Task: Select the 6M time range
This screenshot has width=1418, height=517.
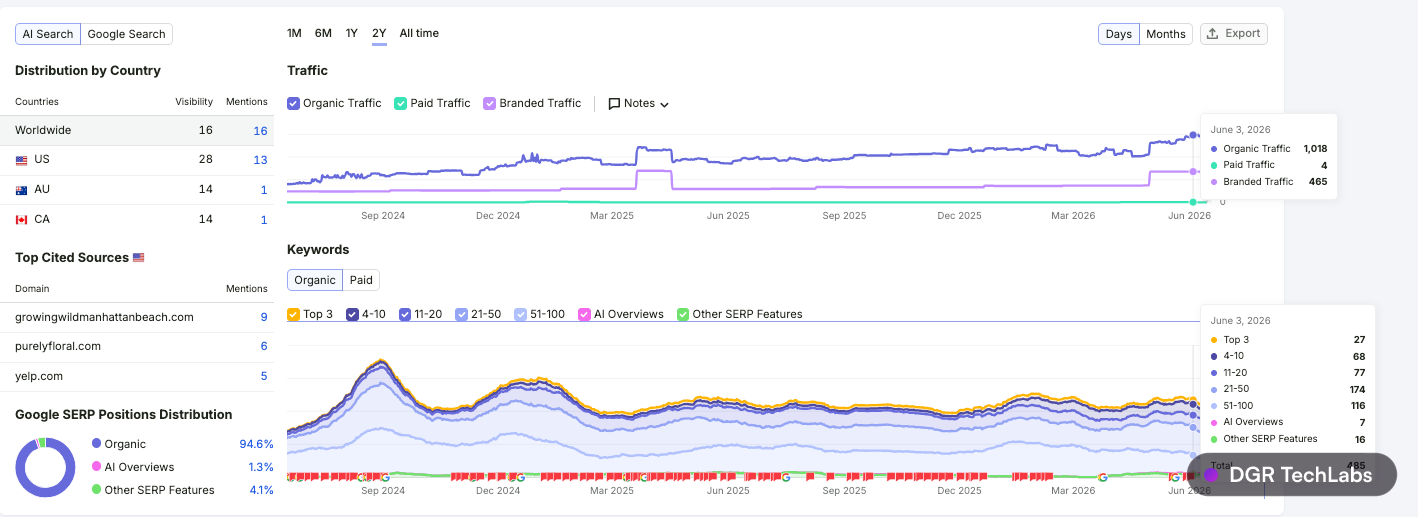Action: tap(323, 33)
